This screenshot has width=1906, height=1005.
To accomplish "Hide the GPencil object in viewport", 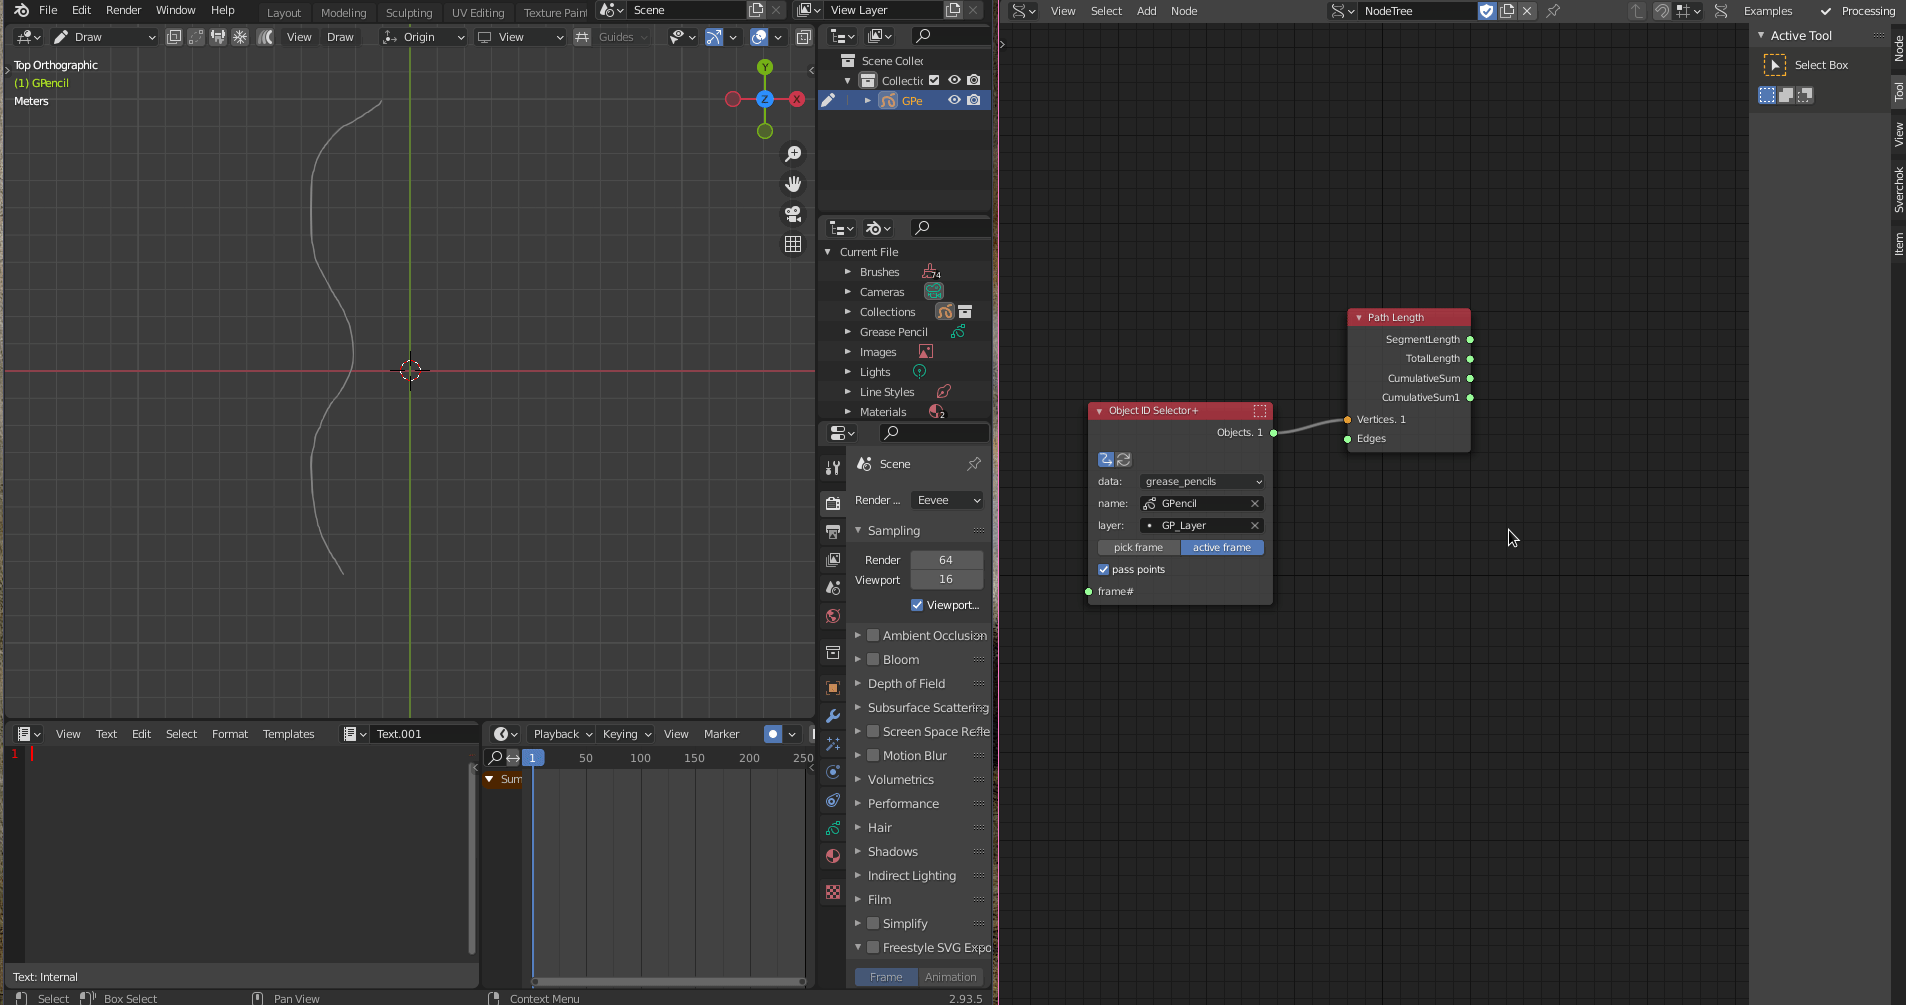I will coord(954,100).
